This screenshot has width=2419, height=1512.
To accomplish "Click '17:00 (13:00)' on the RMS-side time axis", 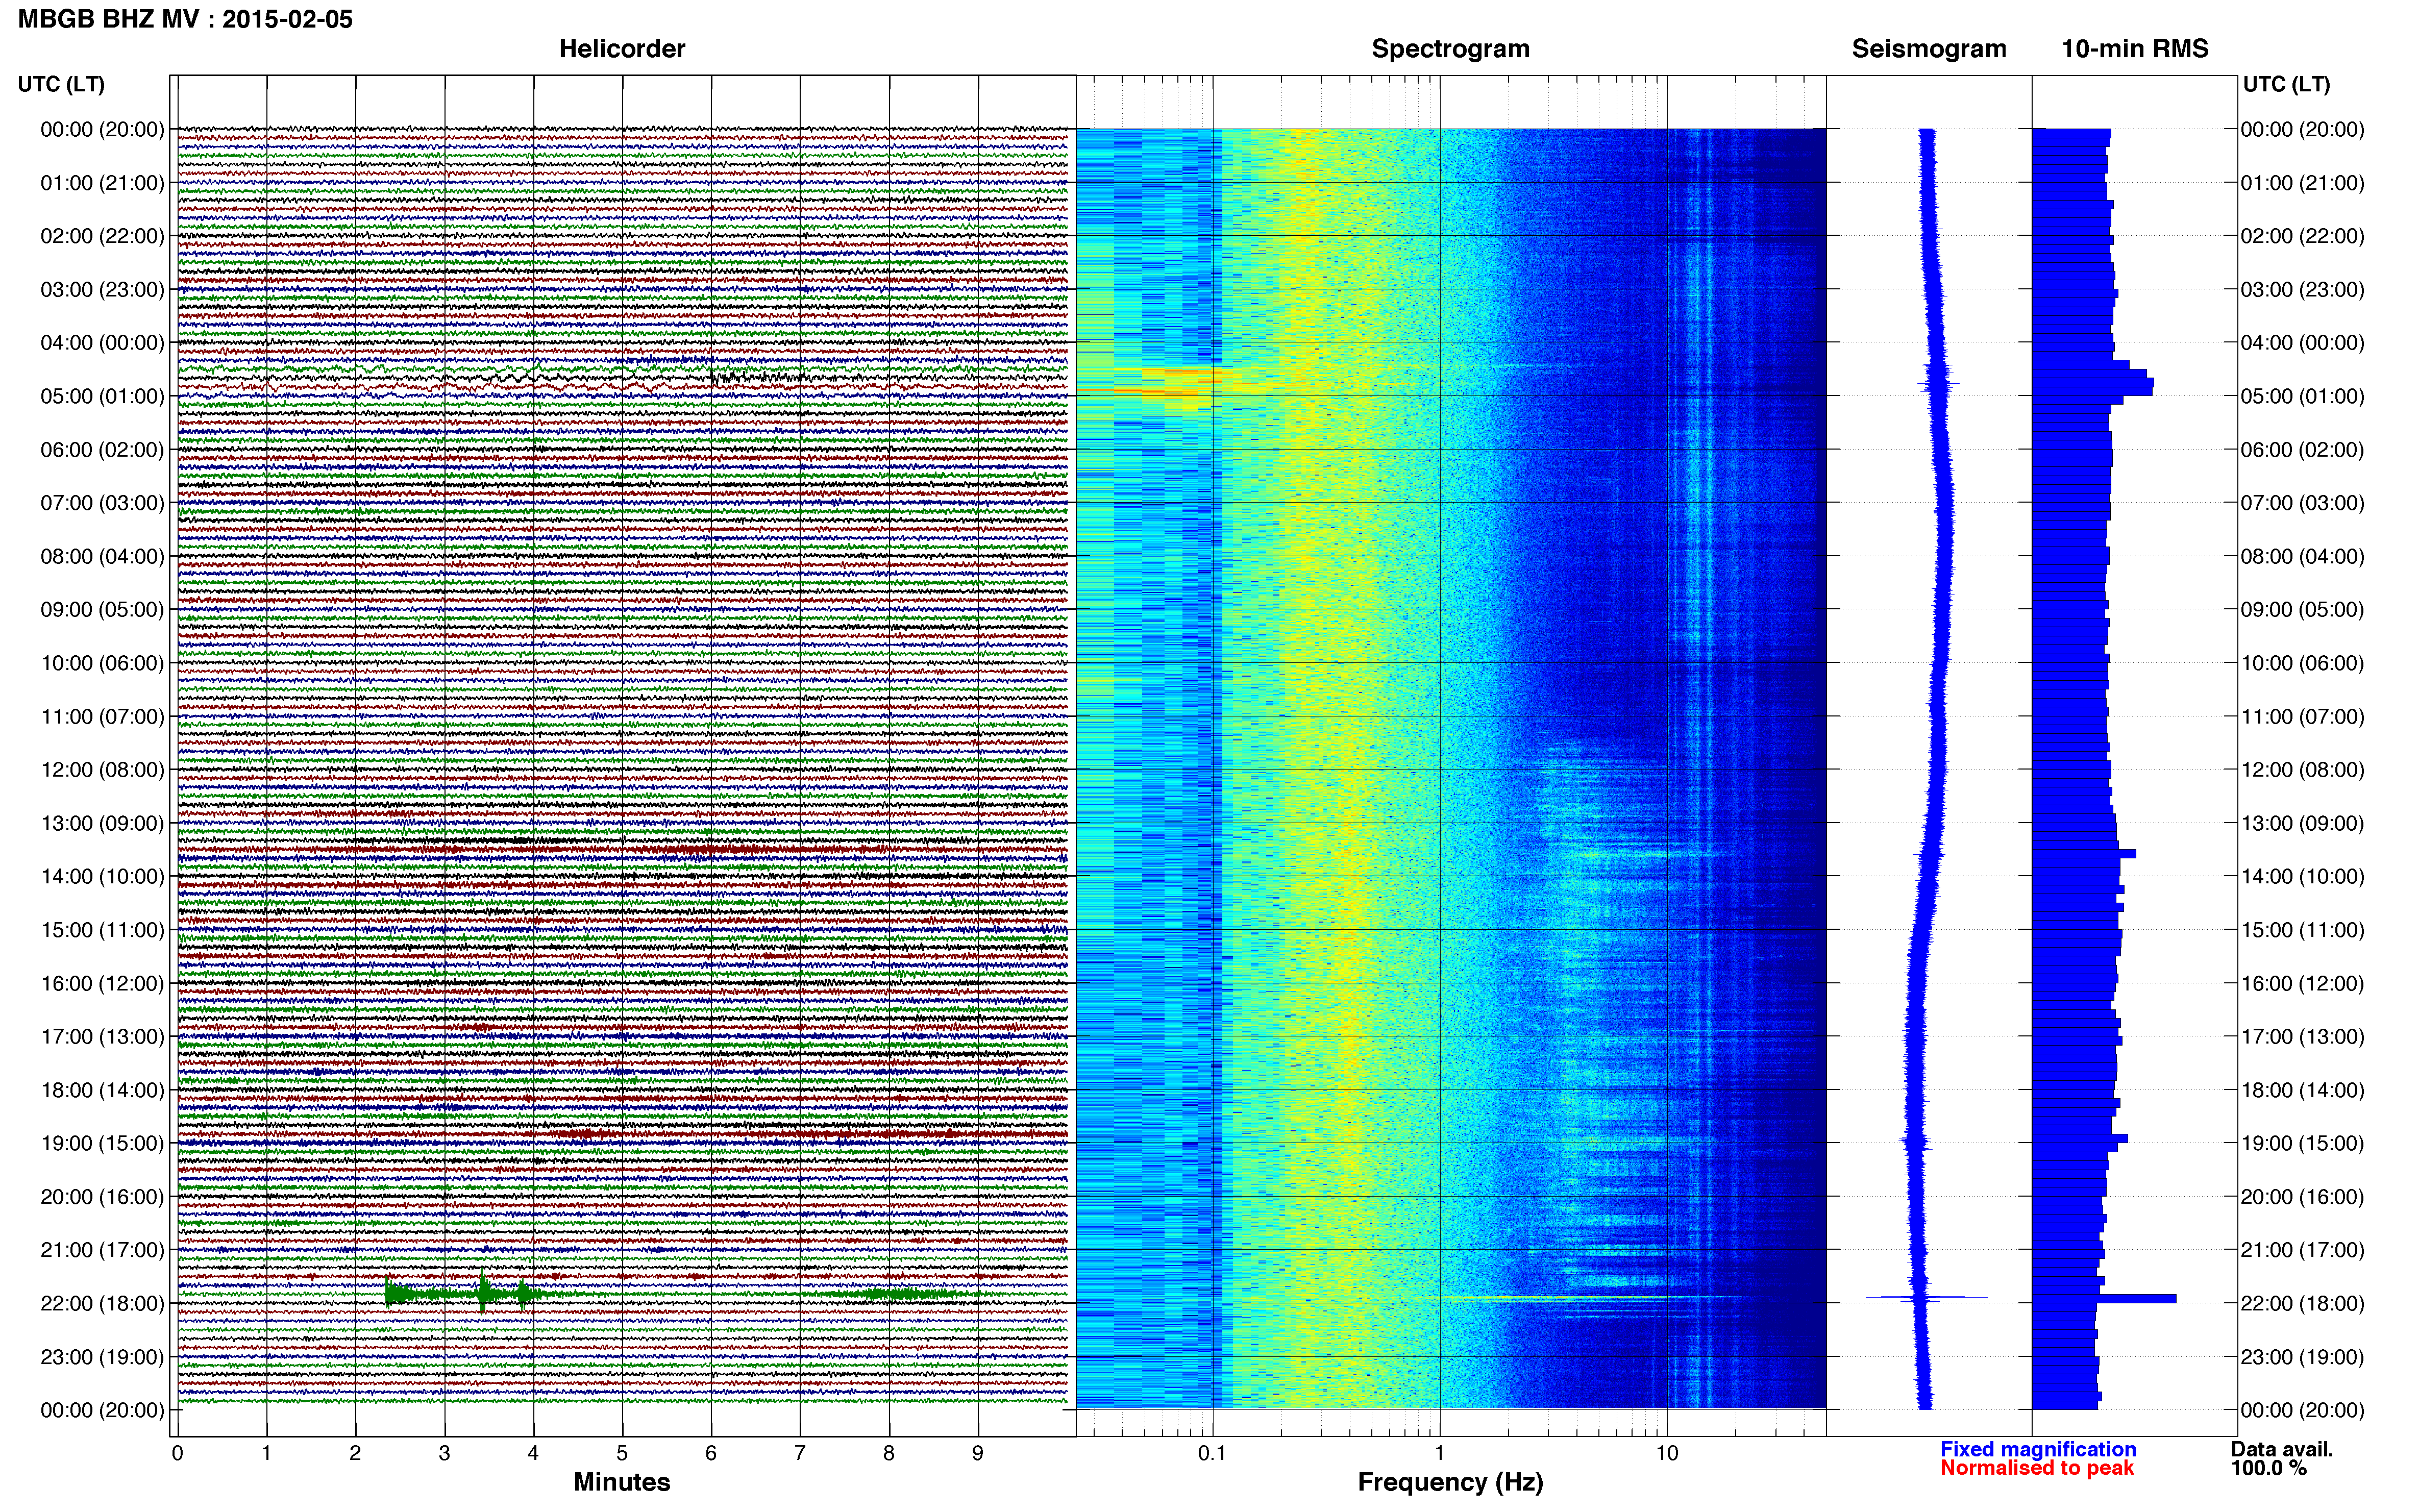I will (2302, 1037).
